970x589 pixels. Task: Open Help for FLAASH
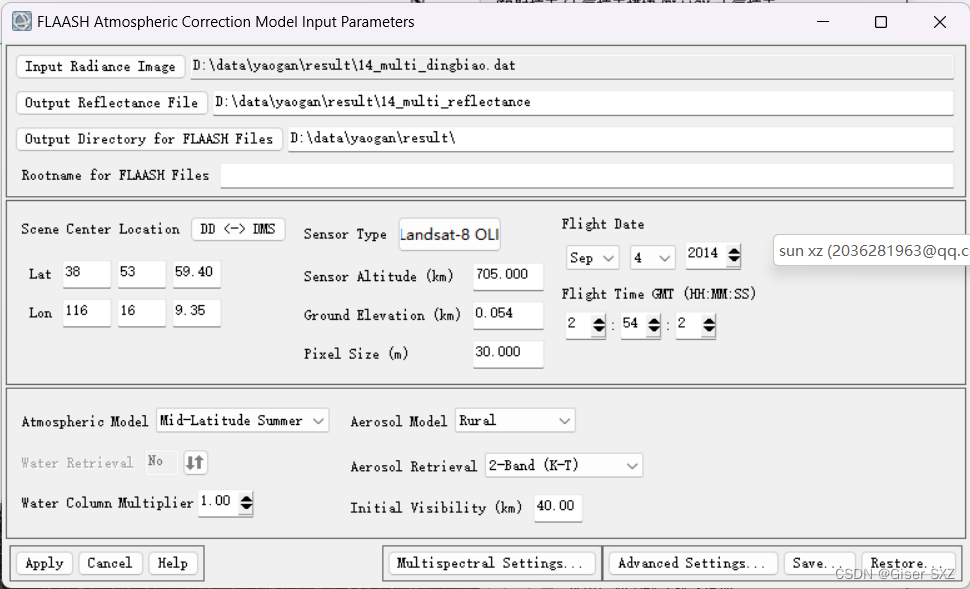[173, 564]
